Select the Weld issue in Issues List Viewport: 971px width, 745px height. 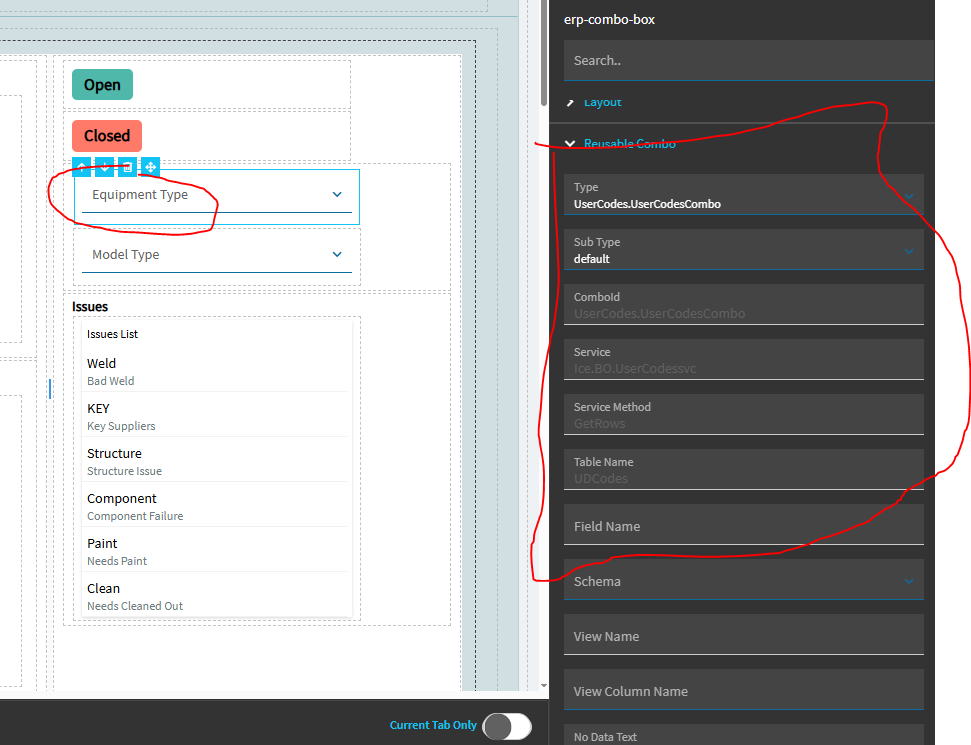[x=214, y=372]
